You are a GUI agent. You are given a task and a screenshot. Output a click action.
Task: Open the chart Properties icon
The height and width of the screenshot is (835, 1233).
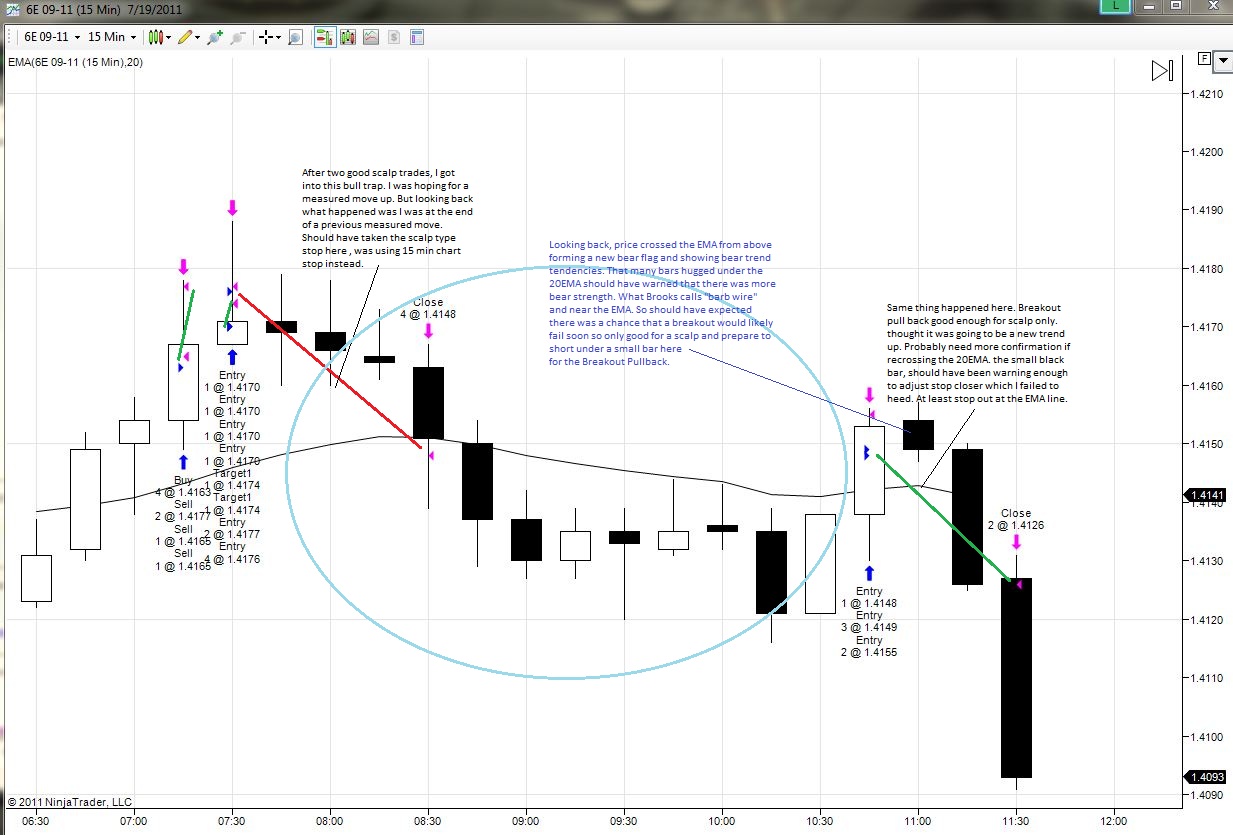pyautogui.click(x=417, y=37)
